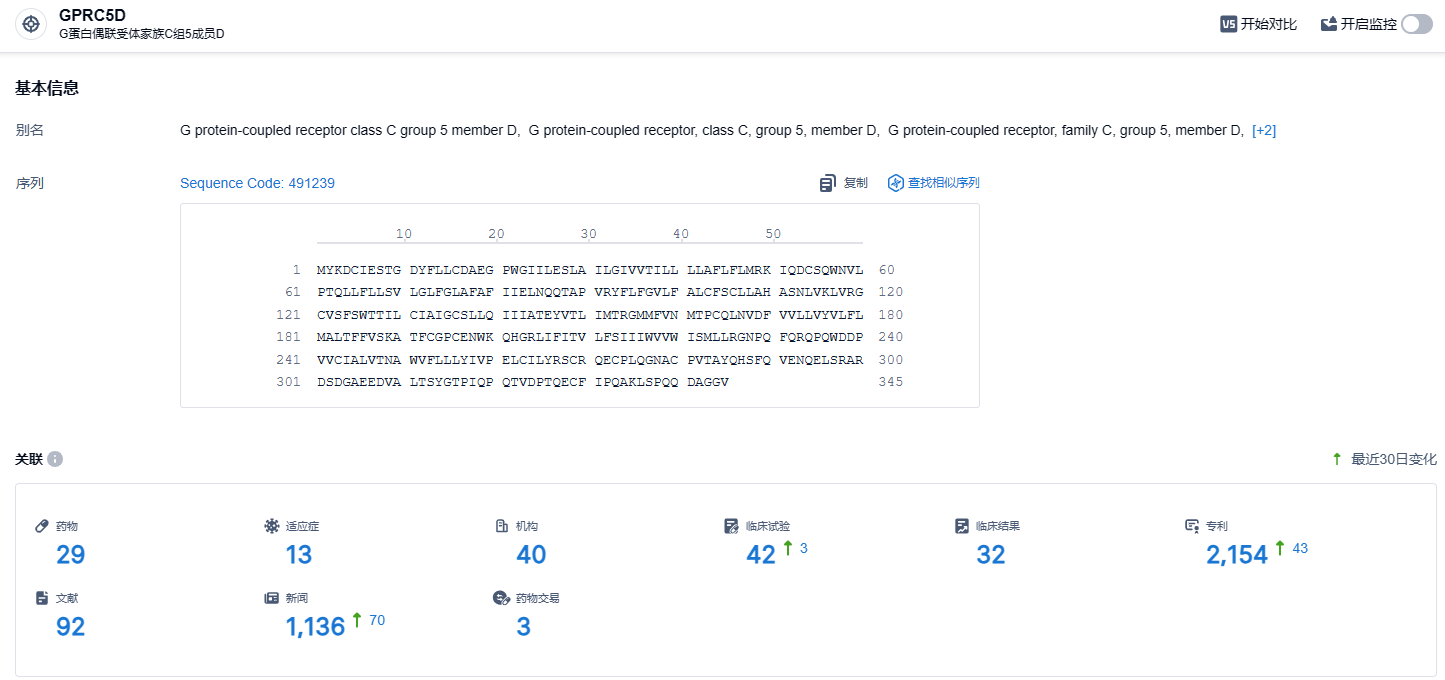Click the info icon beside 关联
Screen dimensions: 1445x680
click(55, 459)
